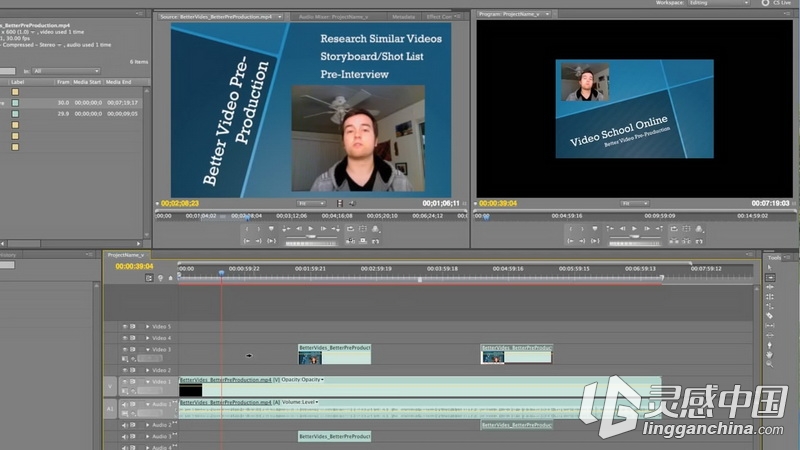The height and width of the screenshot is (450, 800).
Task: Open Source monitor Fit zoom dropdown
Action: click(x=311, y=203)
